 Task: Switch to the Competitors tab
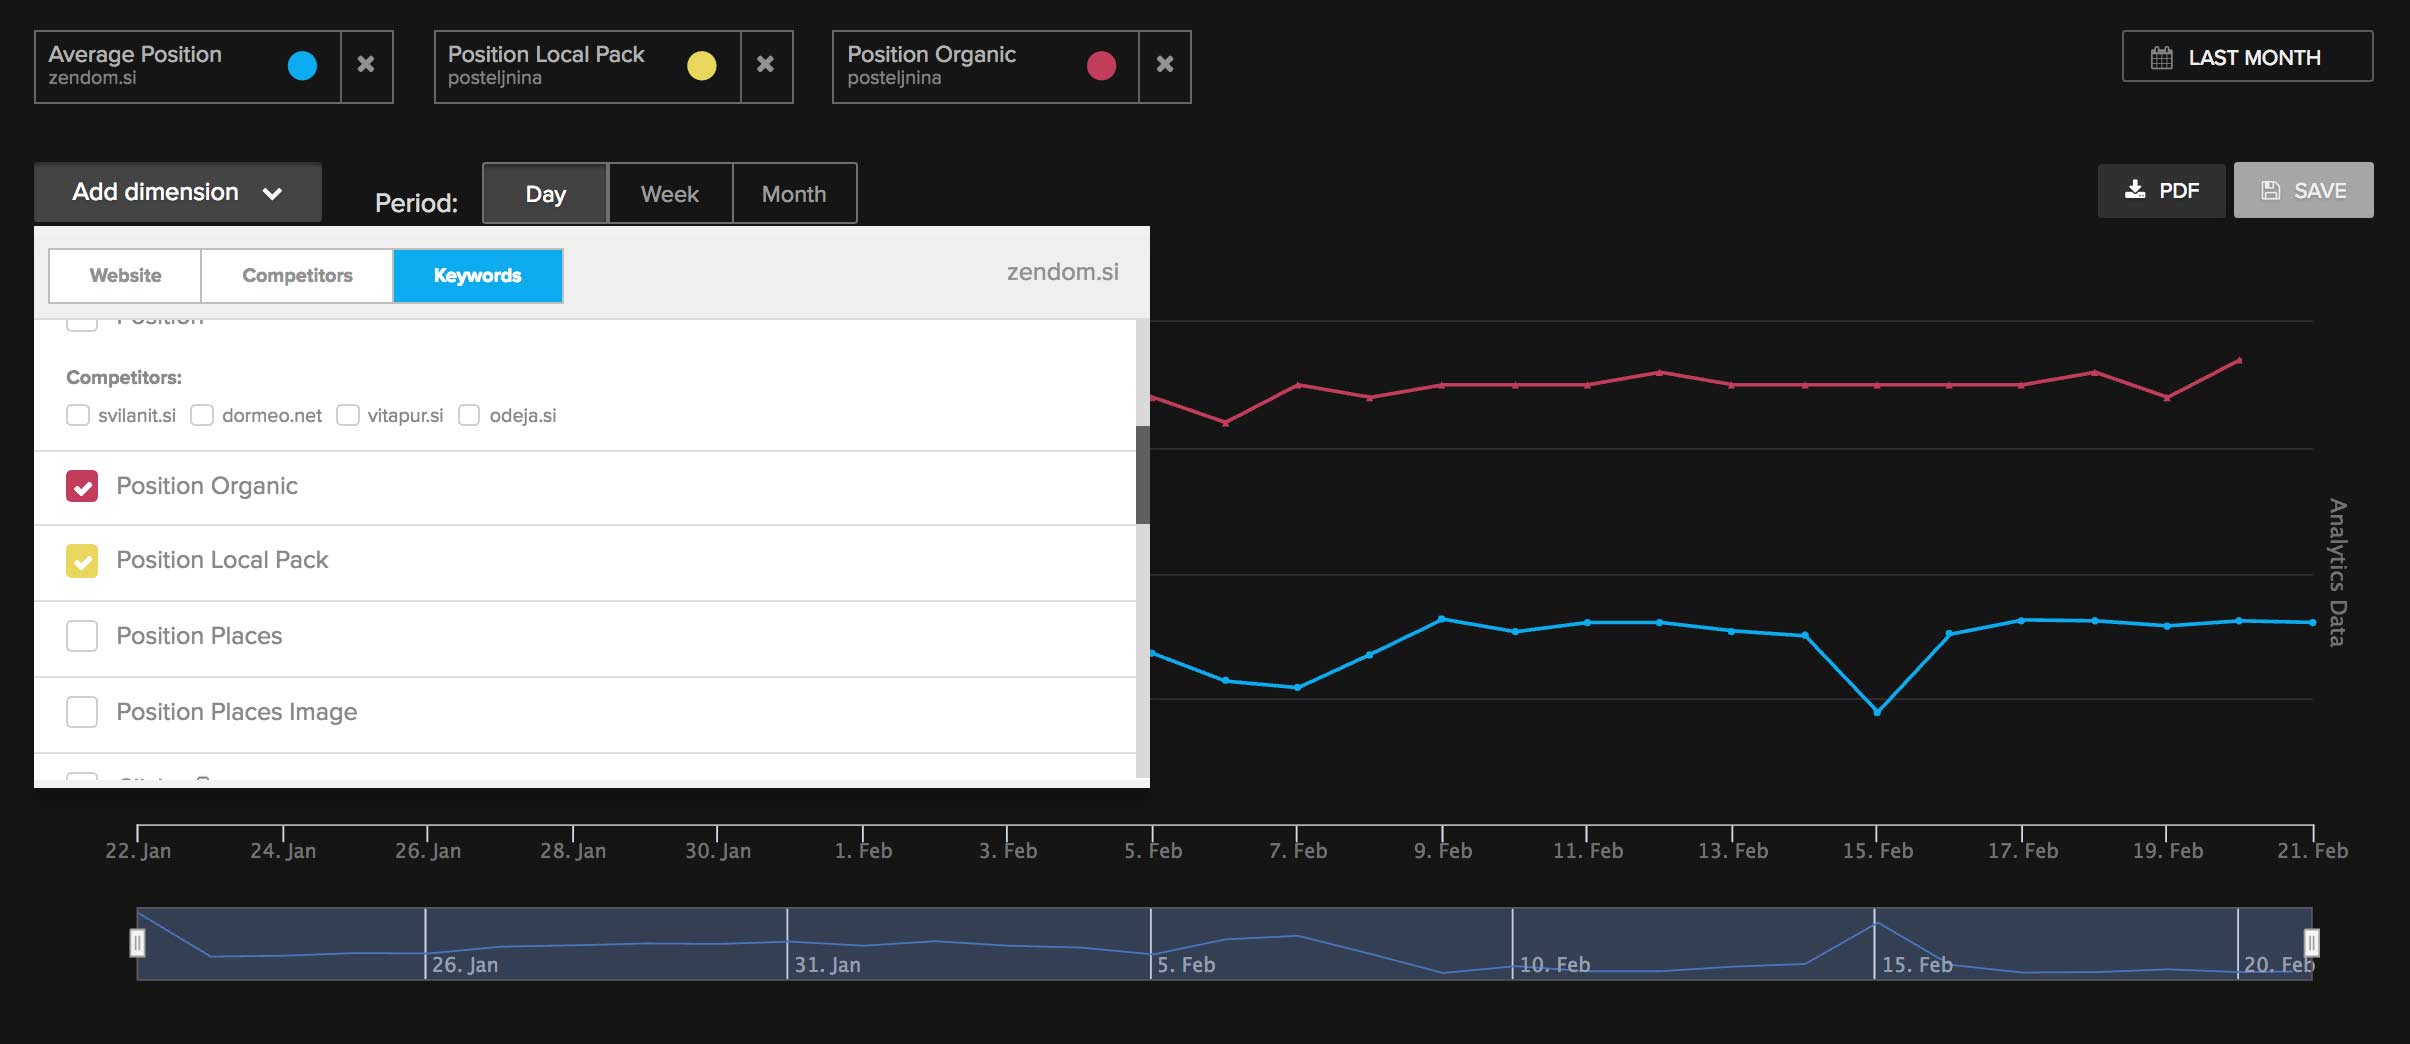point(297,276)
